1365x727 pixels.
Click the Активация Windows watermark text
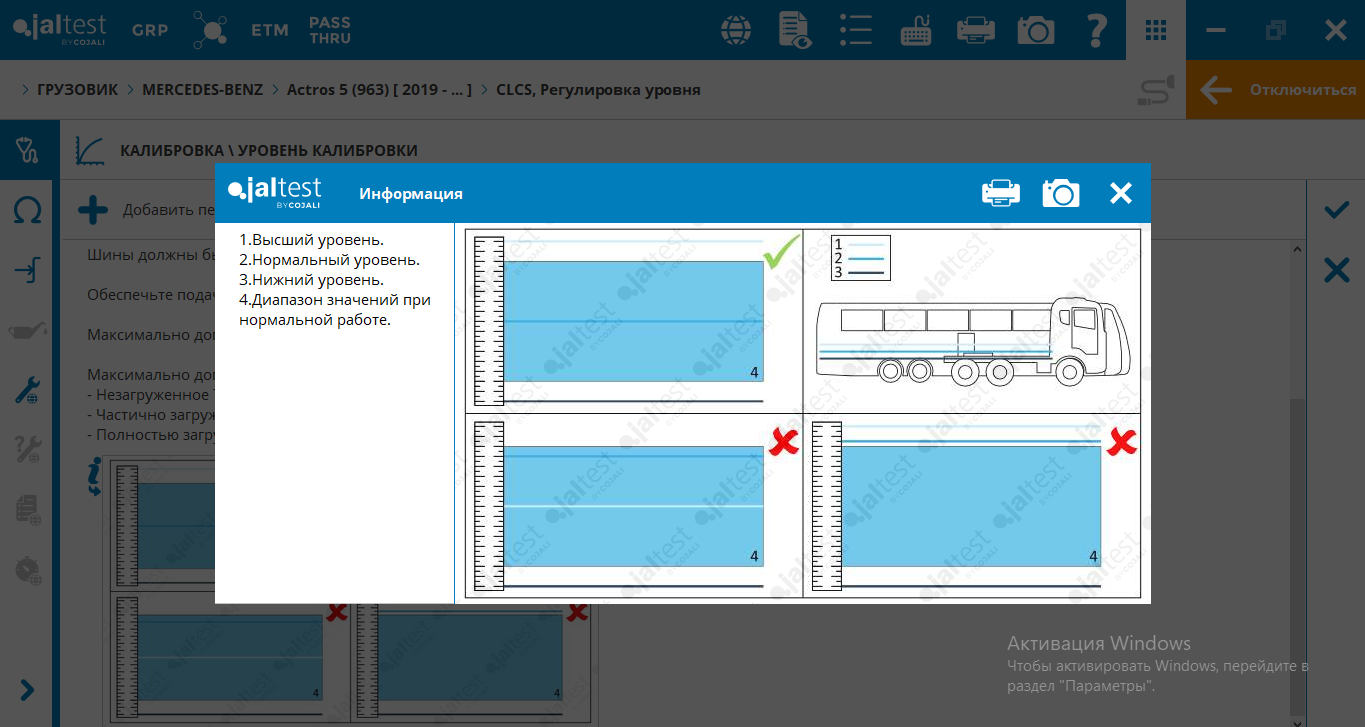point(1099,643)
